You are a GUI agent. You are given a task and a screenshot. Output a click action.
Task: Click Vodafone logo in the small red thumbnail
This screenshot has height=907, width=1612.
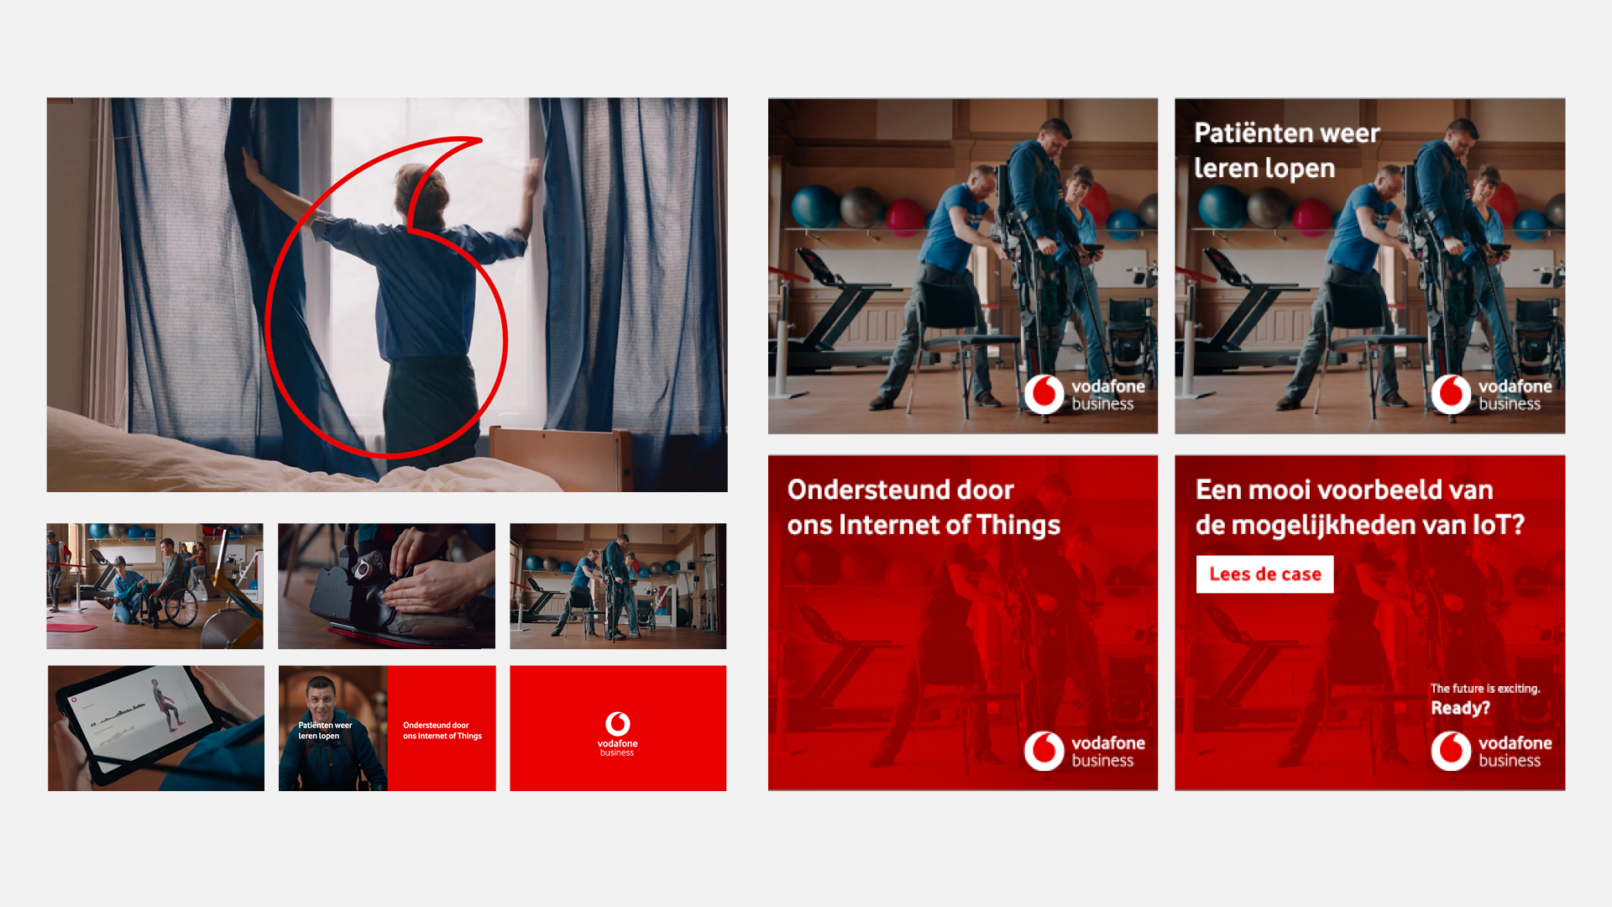pos(618,733)
